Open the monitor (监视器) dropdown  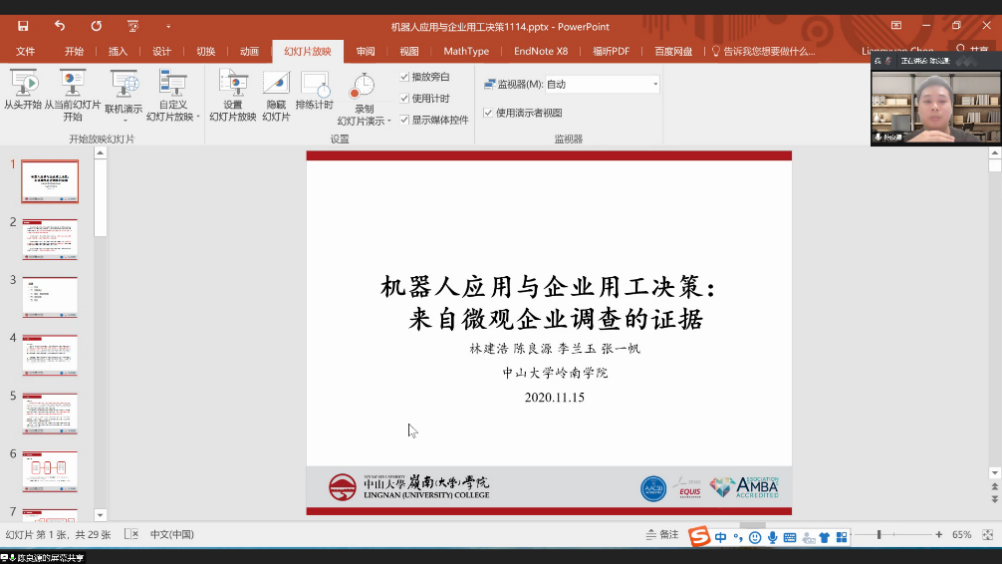point(571,85)
